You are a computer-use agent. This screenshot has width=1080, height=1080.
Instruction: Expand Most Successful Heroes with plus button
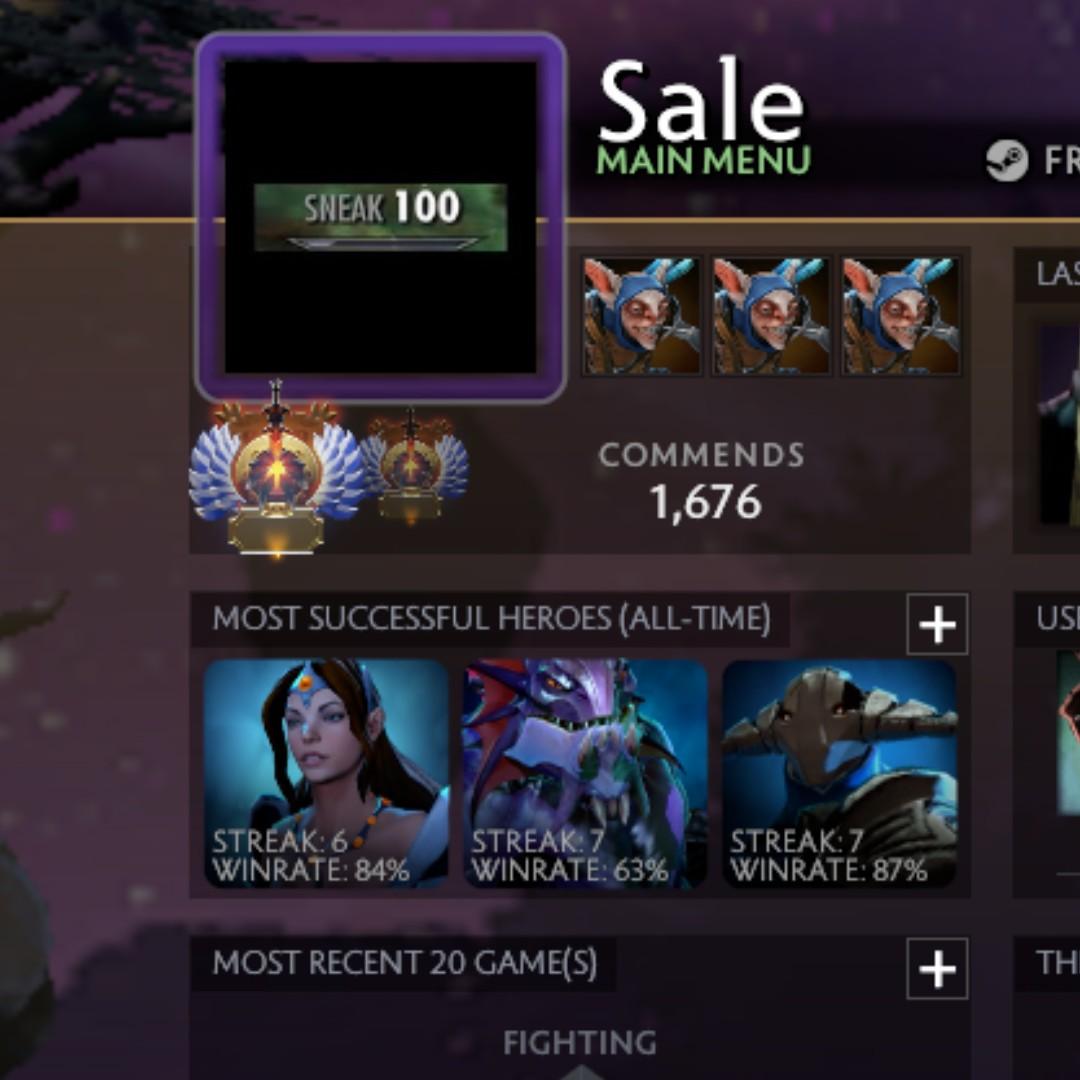tap(937, 625)
